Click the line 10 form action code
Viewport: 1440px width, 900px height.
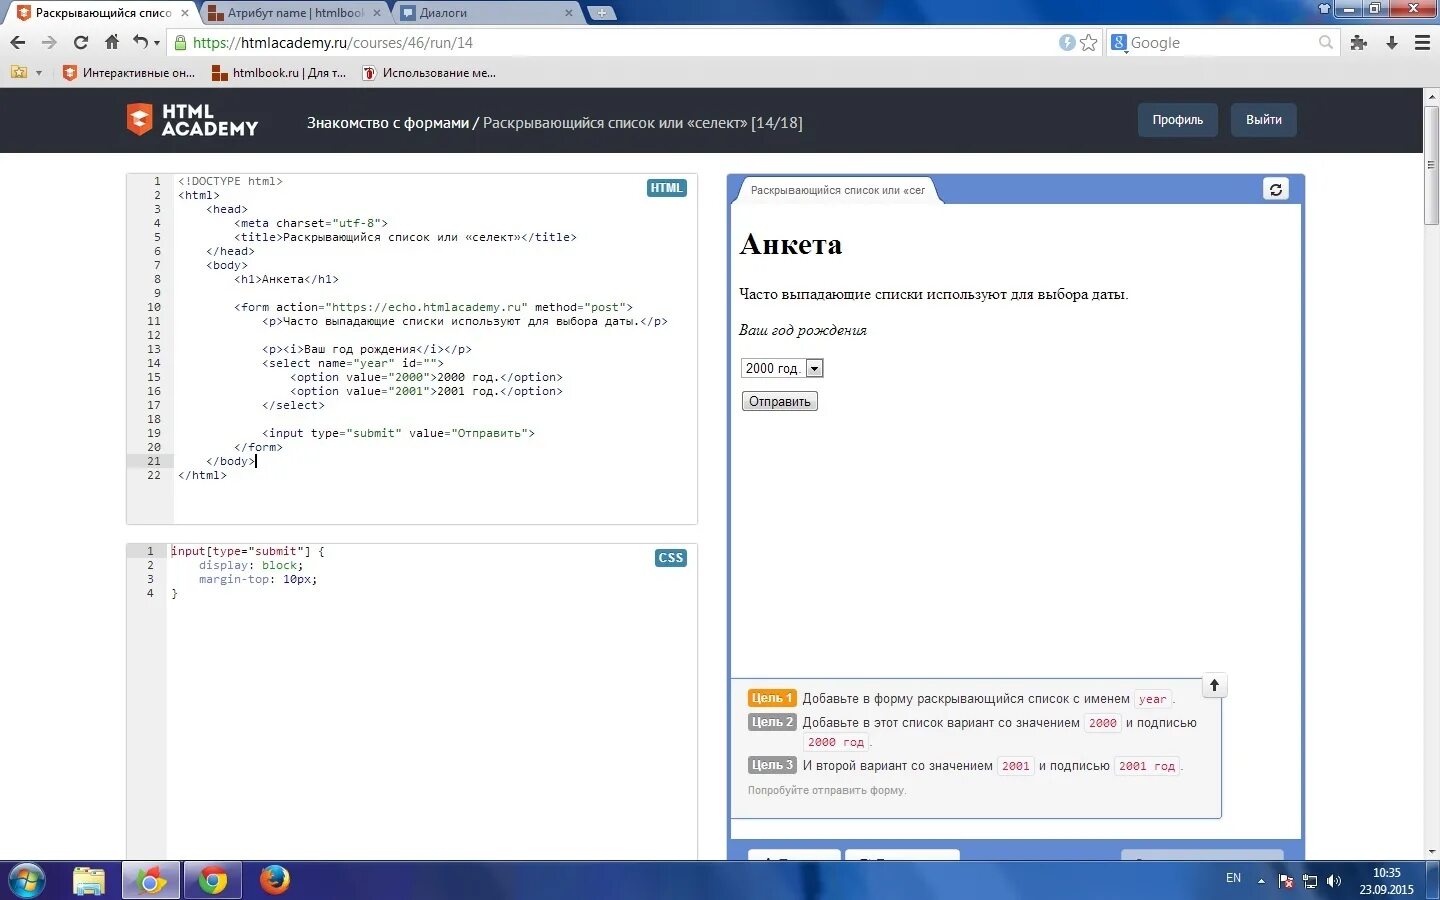tap(434, 307)
